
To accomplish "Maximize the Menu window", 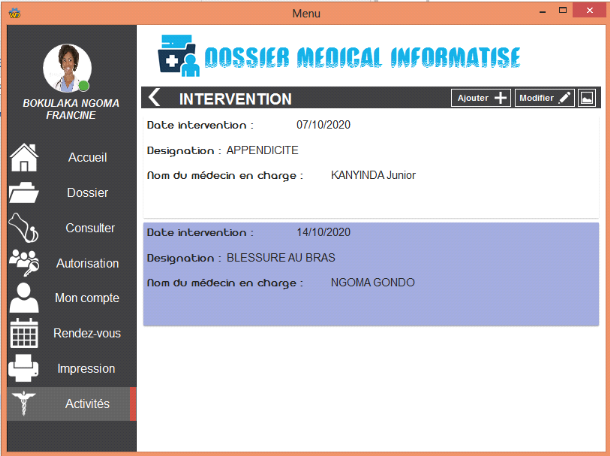I will [x=563, y=11].
